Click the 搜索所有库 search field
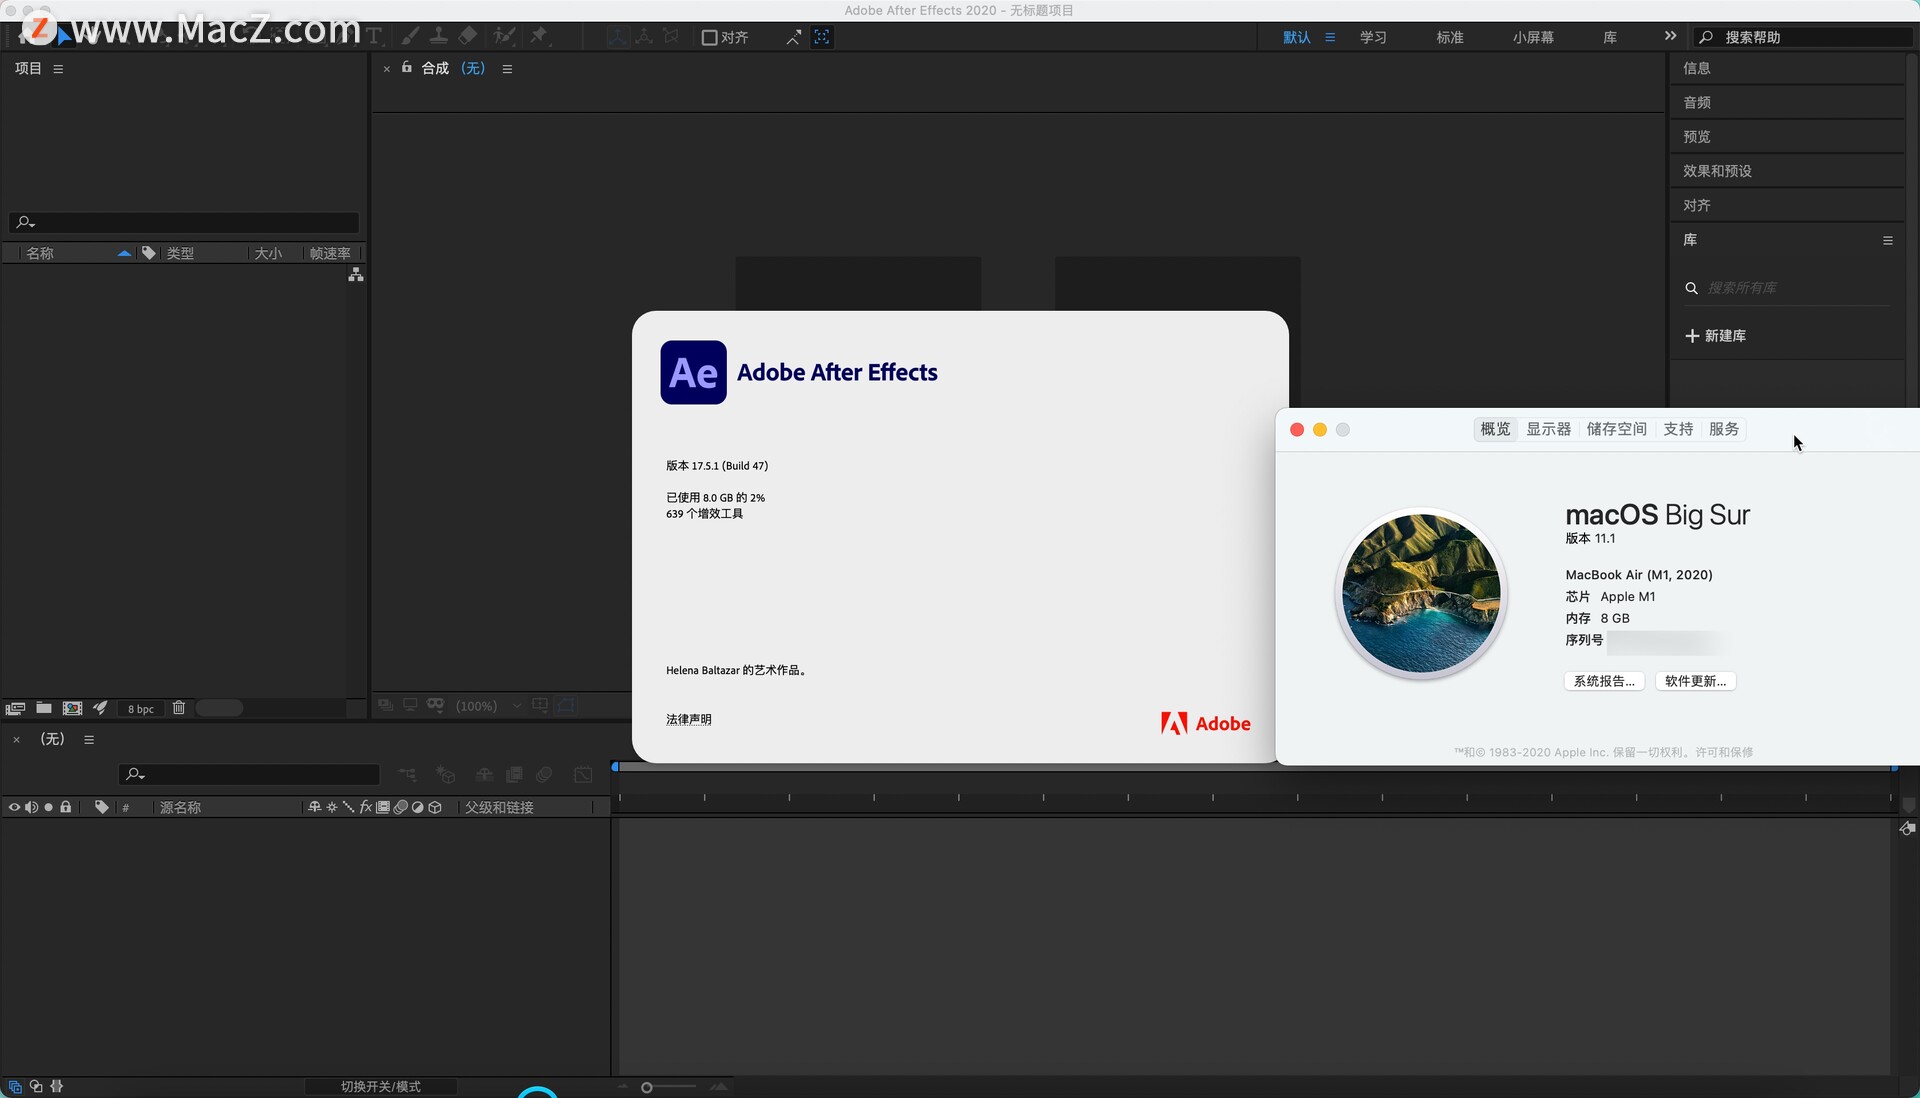The image size is (1920, 1098). point(1787,288)
